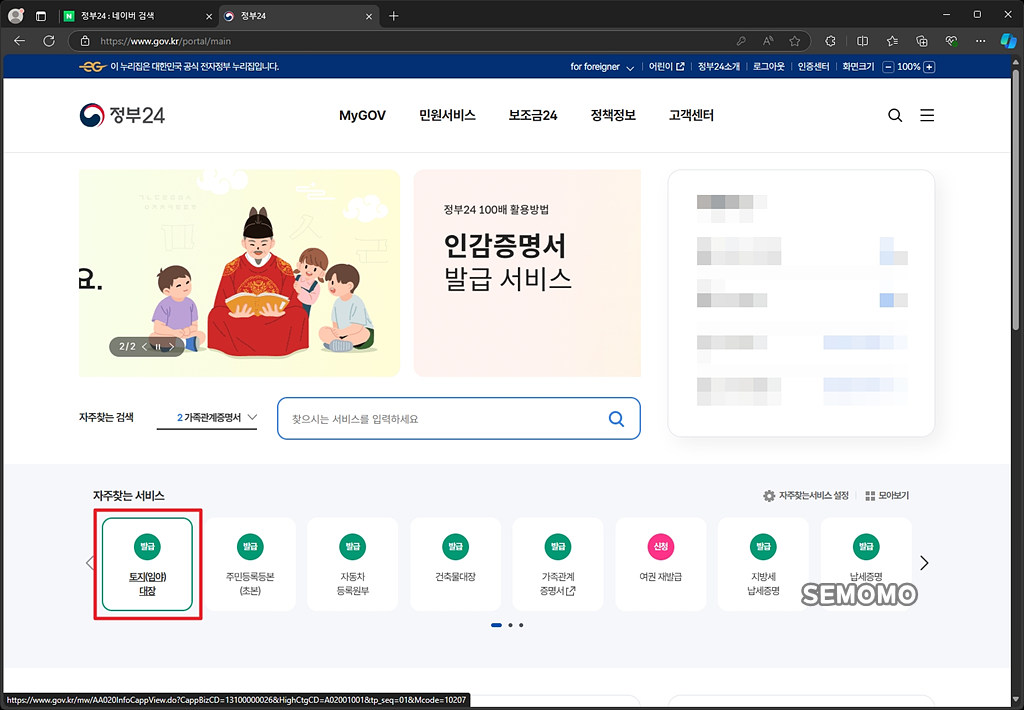This screenshot has width=1024, height=710.
Task: Select the third carousel page dot
Action: 520,625
